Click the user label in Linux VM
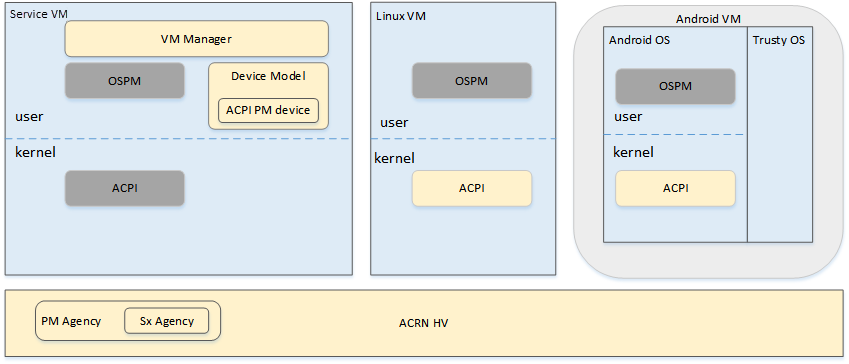Screen dimensions: 849x364 click(x=394, y=122)
